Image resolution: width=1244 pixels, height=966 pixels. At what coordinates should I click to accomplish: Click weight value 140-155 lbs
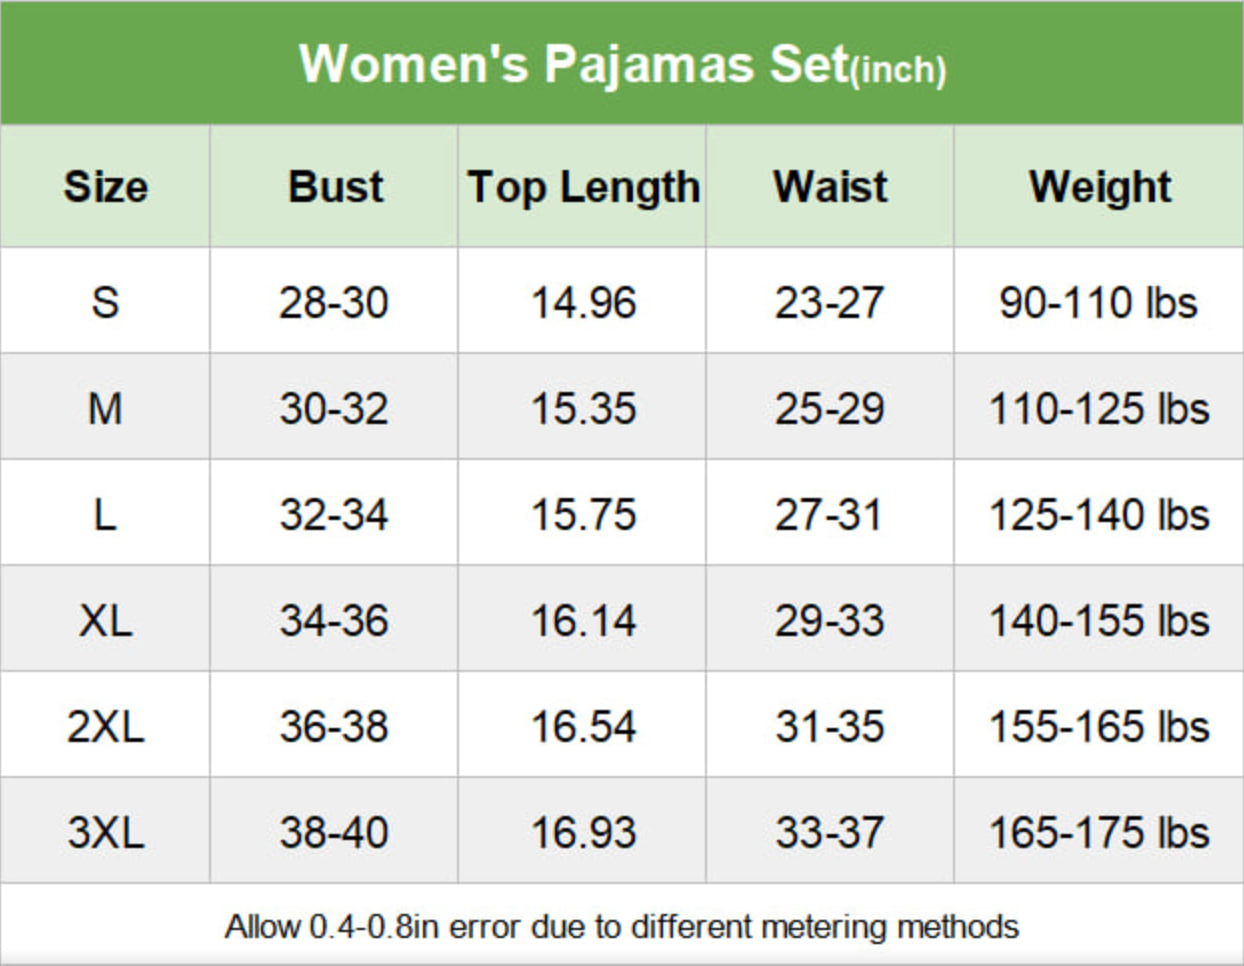tap(1099, 621)
